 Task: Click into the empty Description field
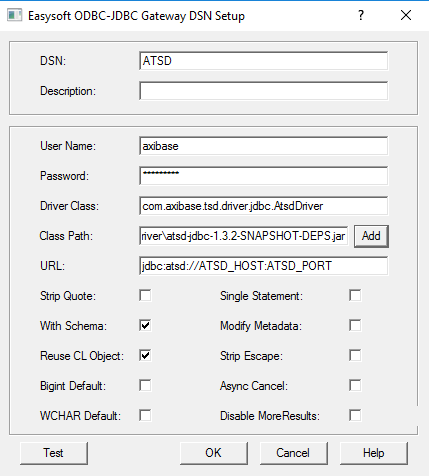pos(264,91)
